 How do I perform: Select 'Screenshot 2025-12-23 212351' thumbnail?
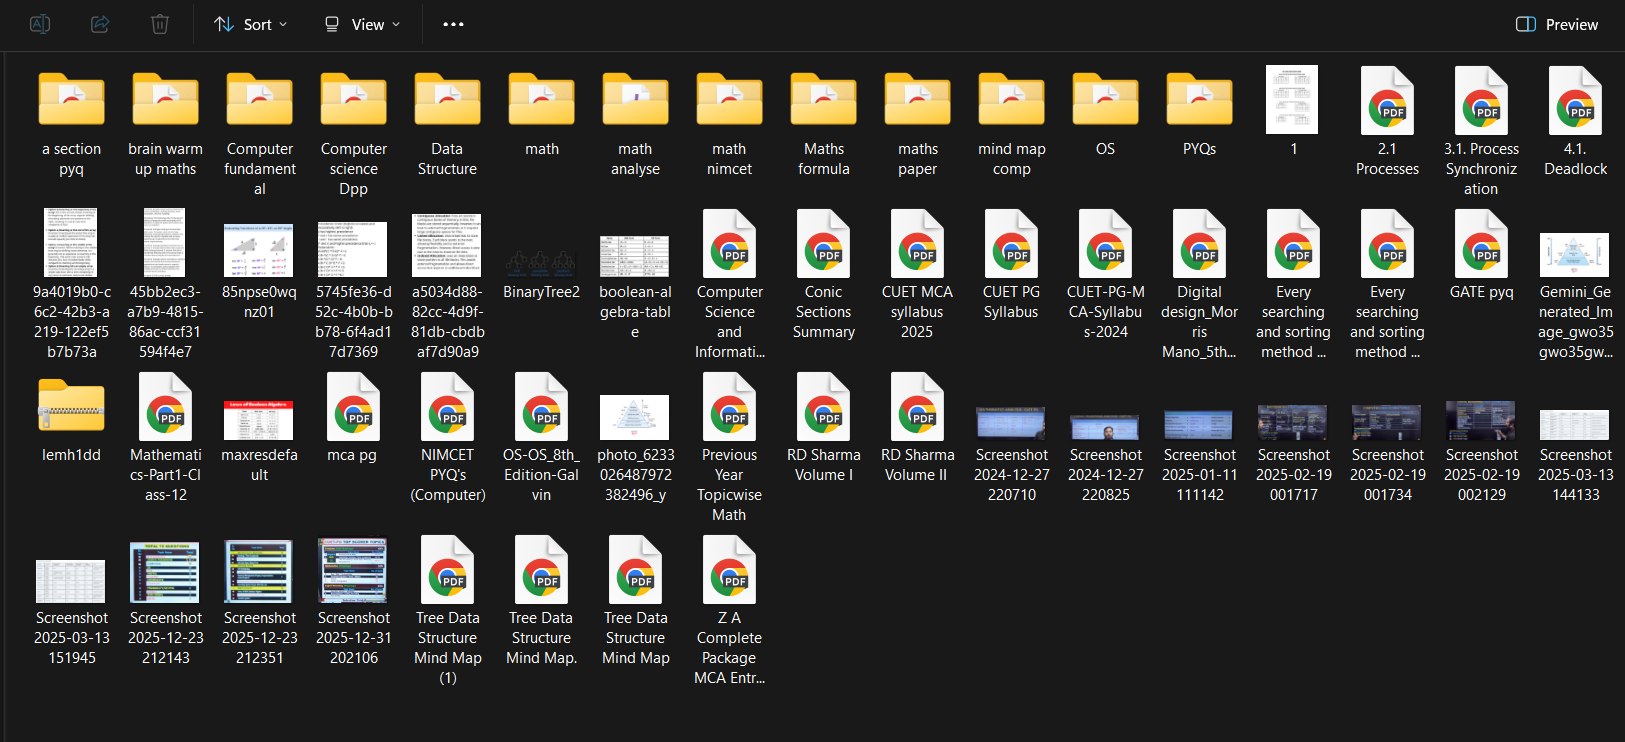click(x=259, y=572)
